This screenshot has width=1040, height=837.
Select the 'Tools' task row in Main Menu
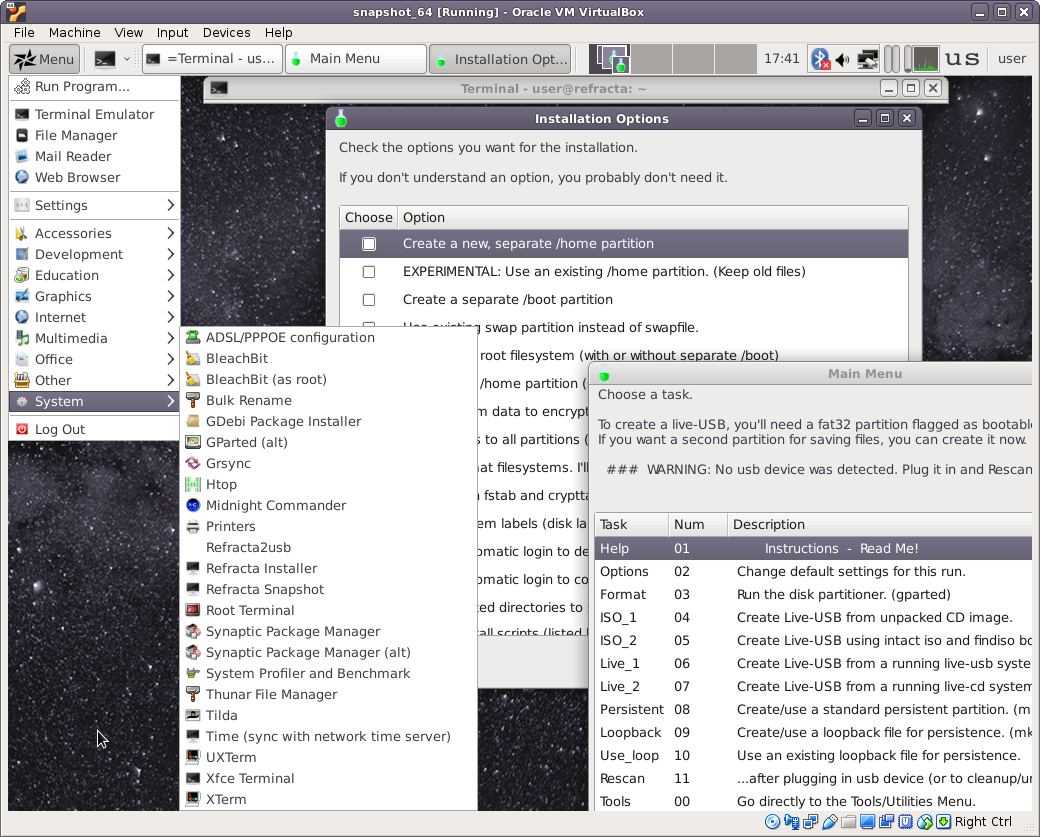pyautogui.click(x=813, y=802)
